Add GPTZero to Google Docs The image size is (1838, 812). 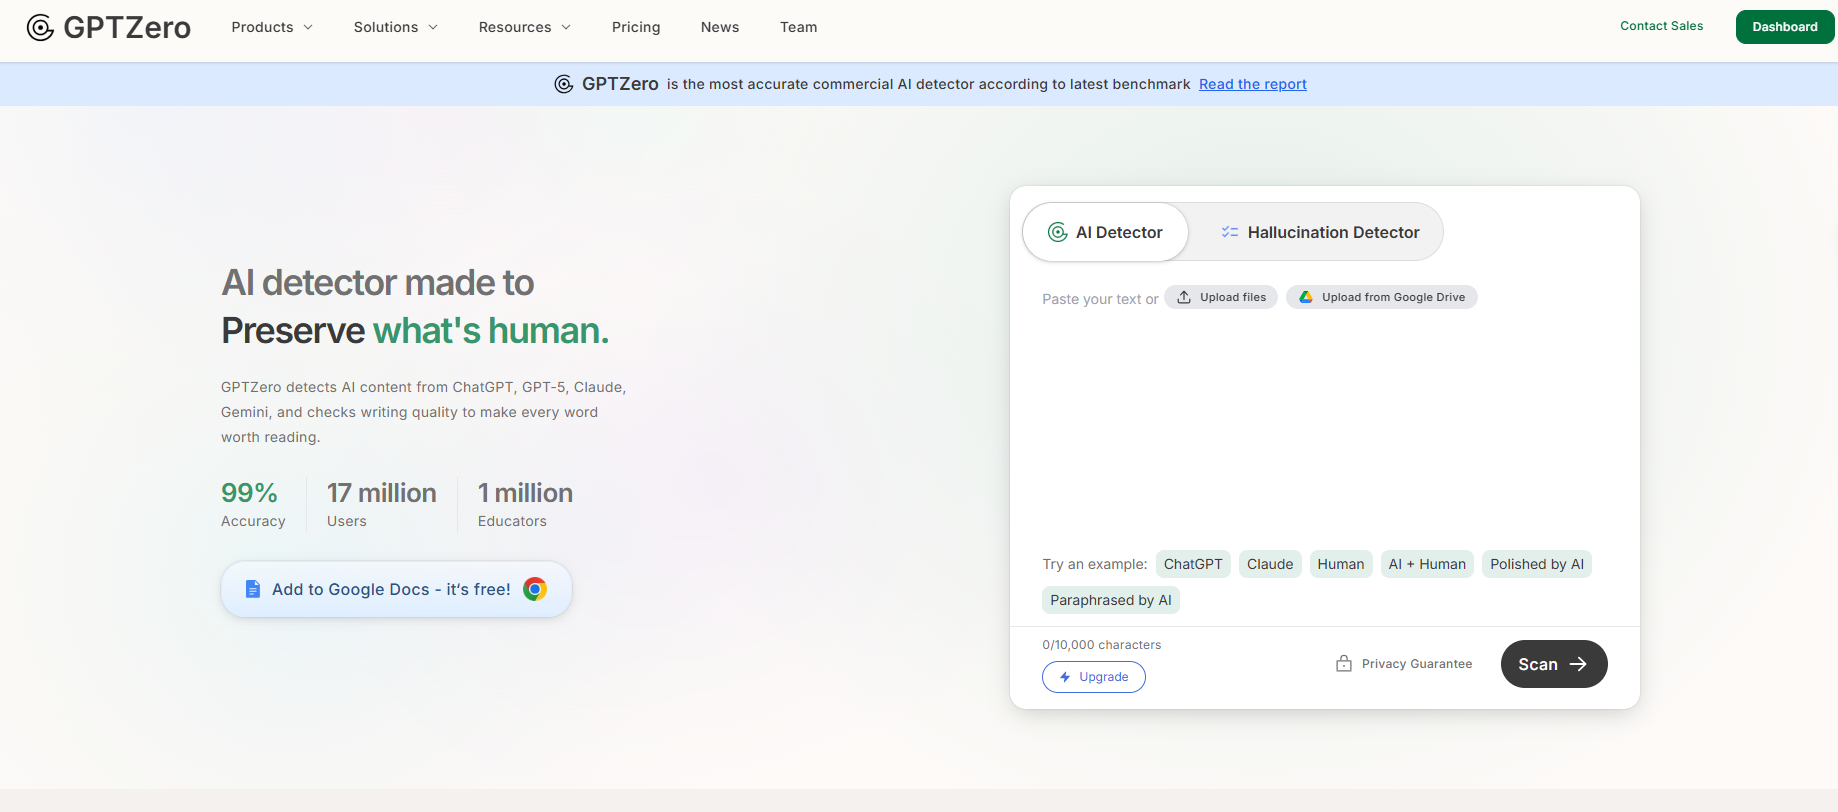396,589
